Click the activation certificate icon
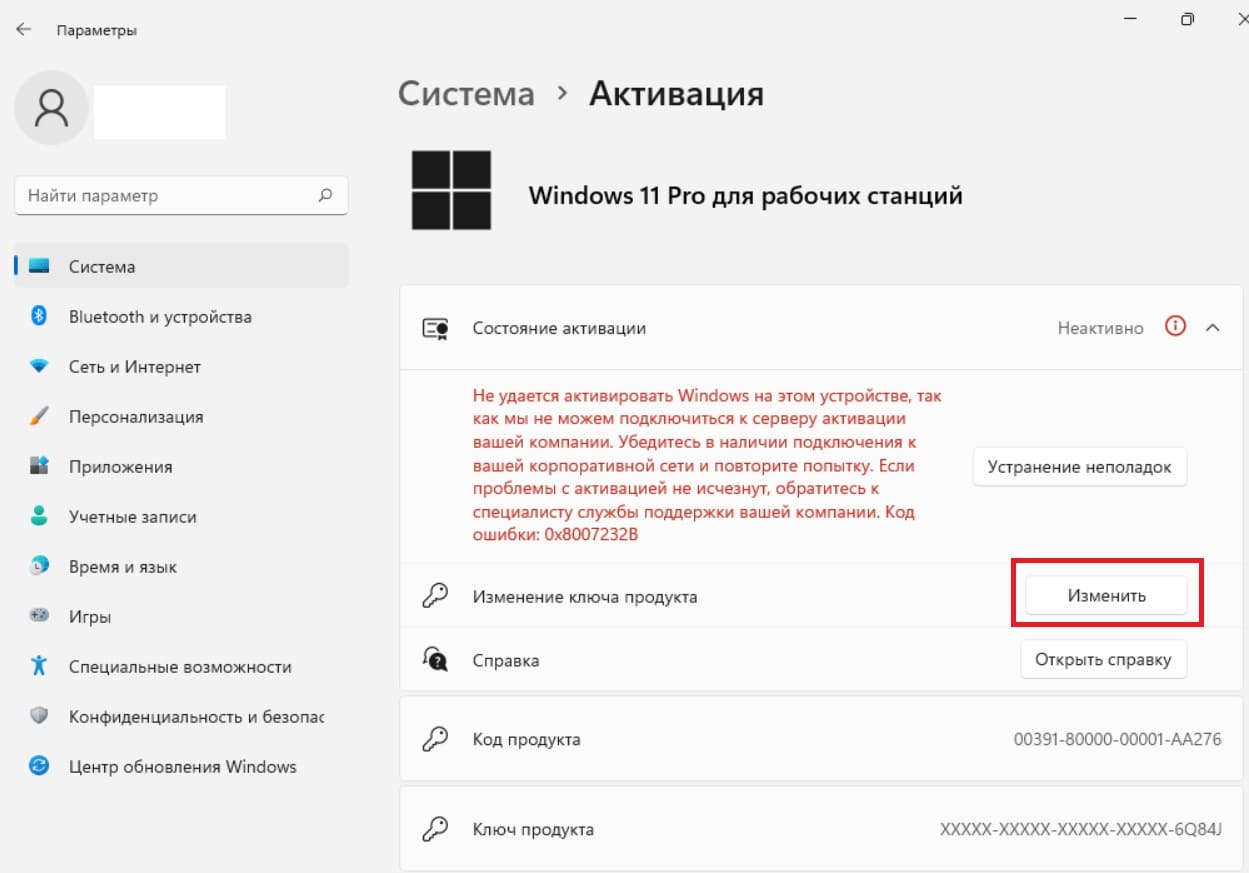 (435, 328)
